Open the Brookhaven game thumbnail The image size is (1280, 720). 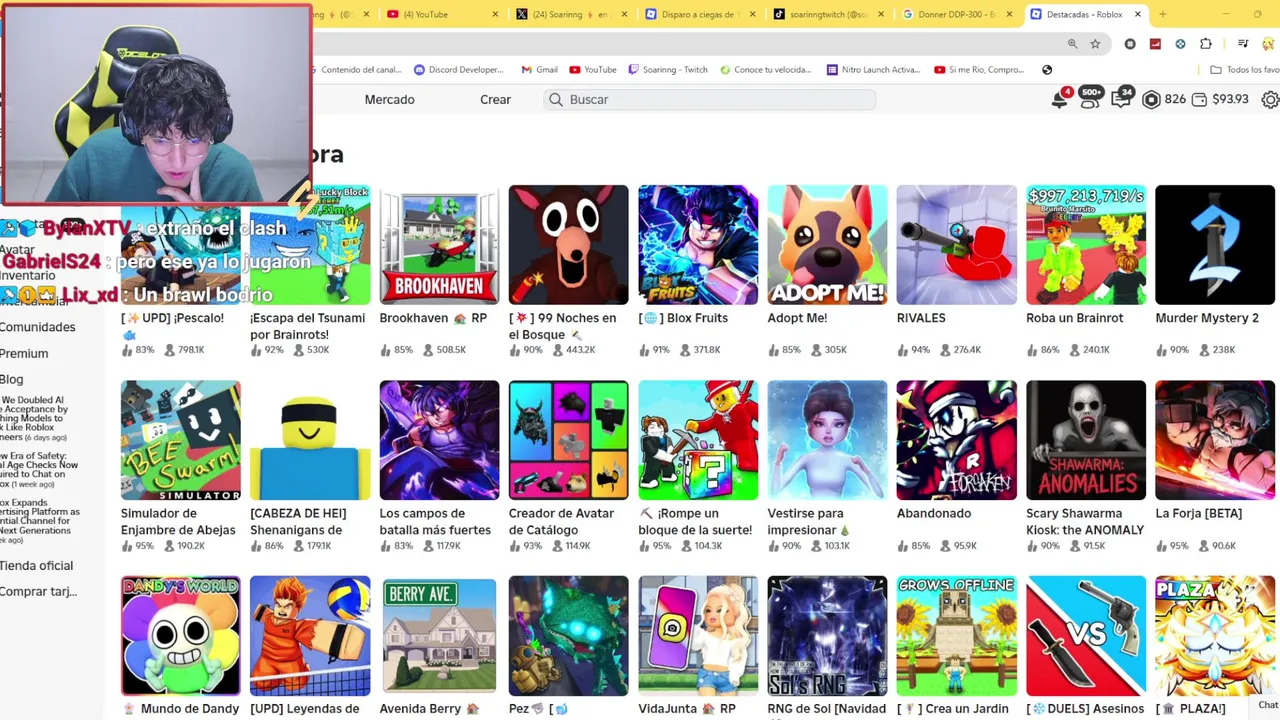point(439,245)
